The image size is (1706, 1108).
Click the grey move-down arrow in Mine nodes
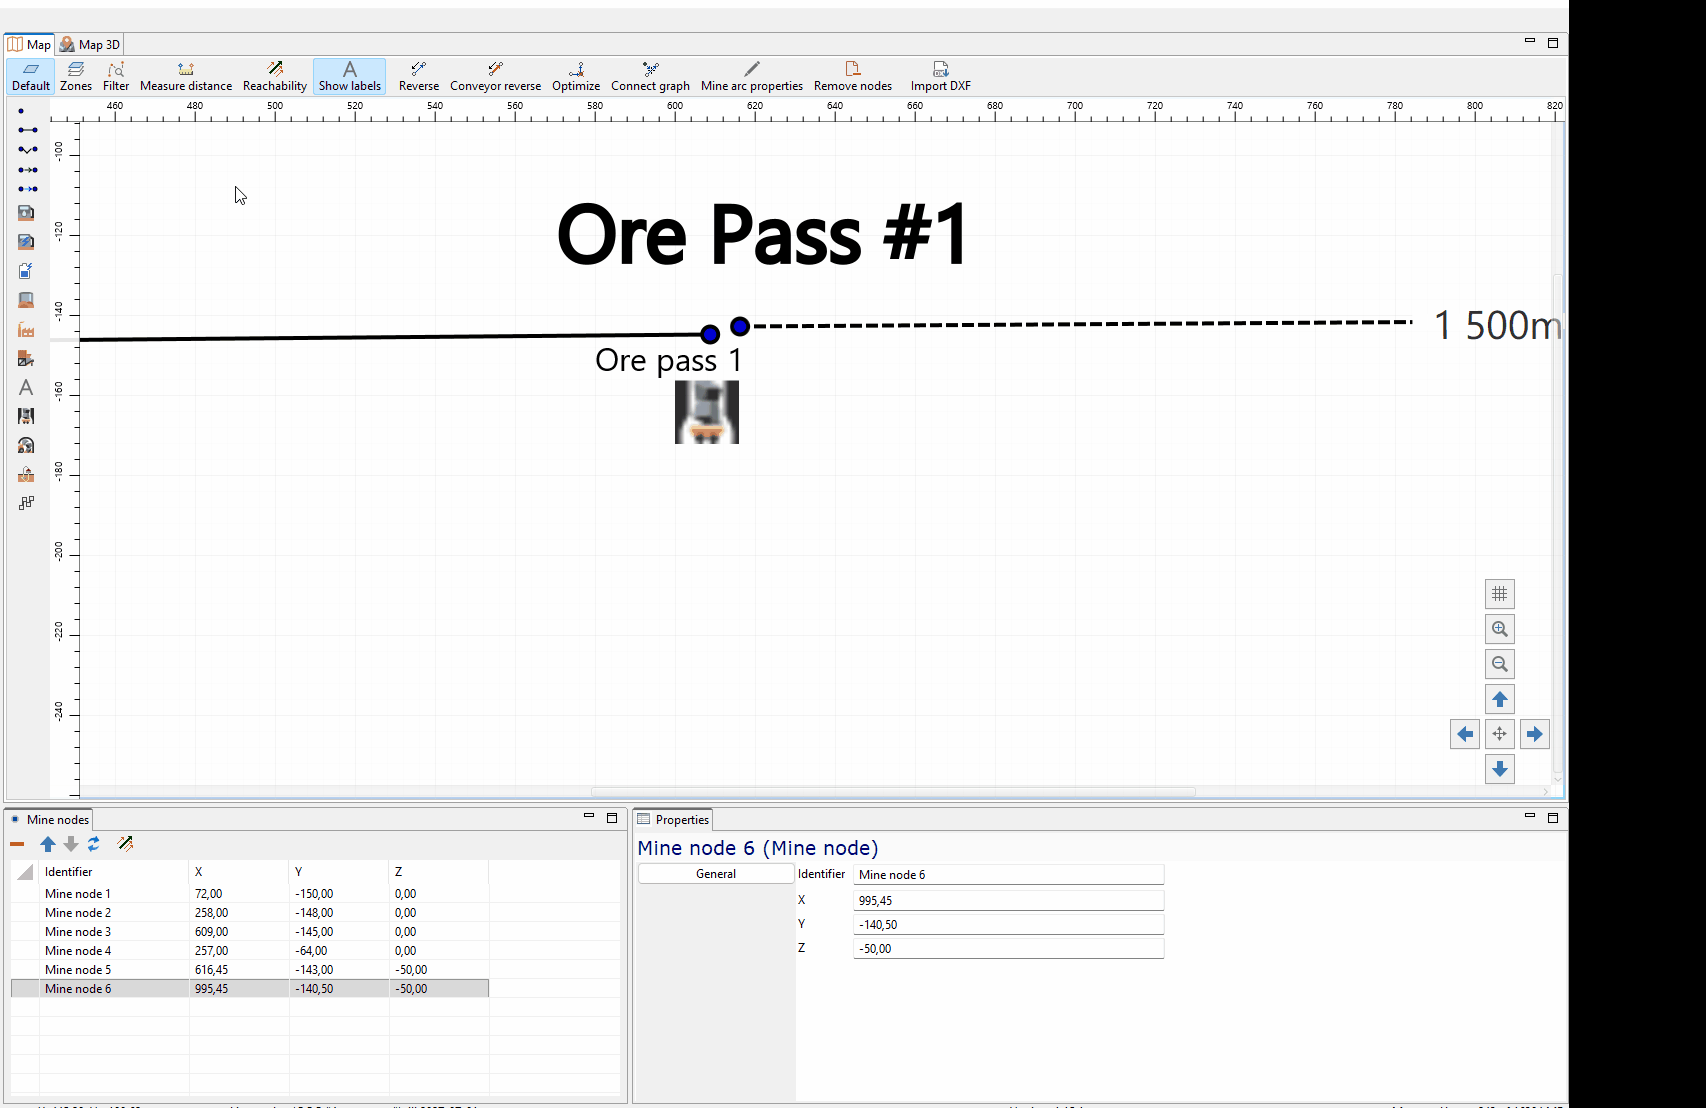pyautogui.click(x=71, y=844)
